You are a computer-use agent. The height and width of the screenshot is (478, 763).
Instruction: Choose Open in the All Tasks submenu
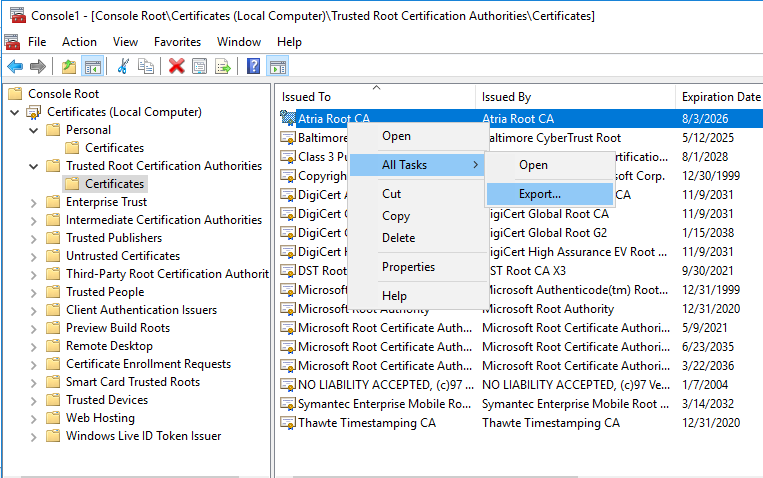coord(550,165)
